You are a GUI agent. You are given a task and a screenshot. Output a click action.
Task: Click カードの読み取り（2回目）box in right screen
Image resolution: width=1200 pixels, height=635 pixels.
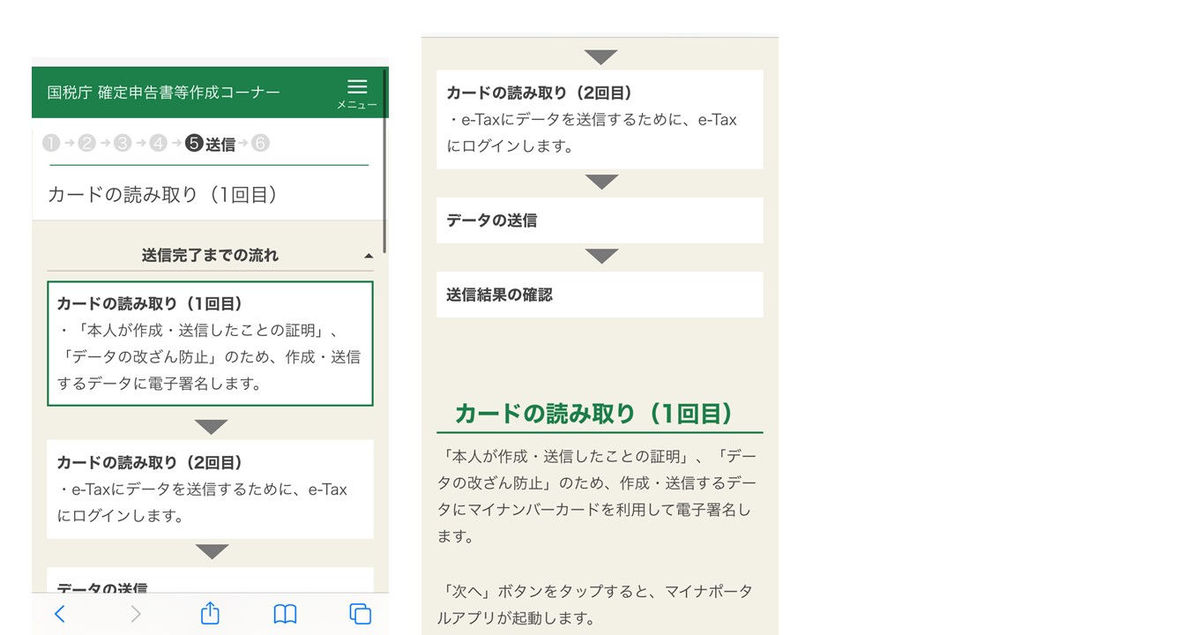600,119
